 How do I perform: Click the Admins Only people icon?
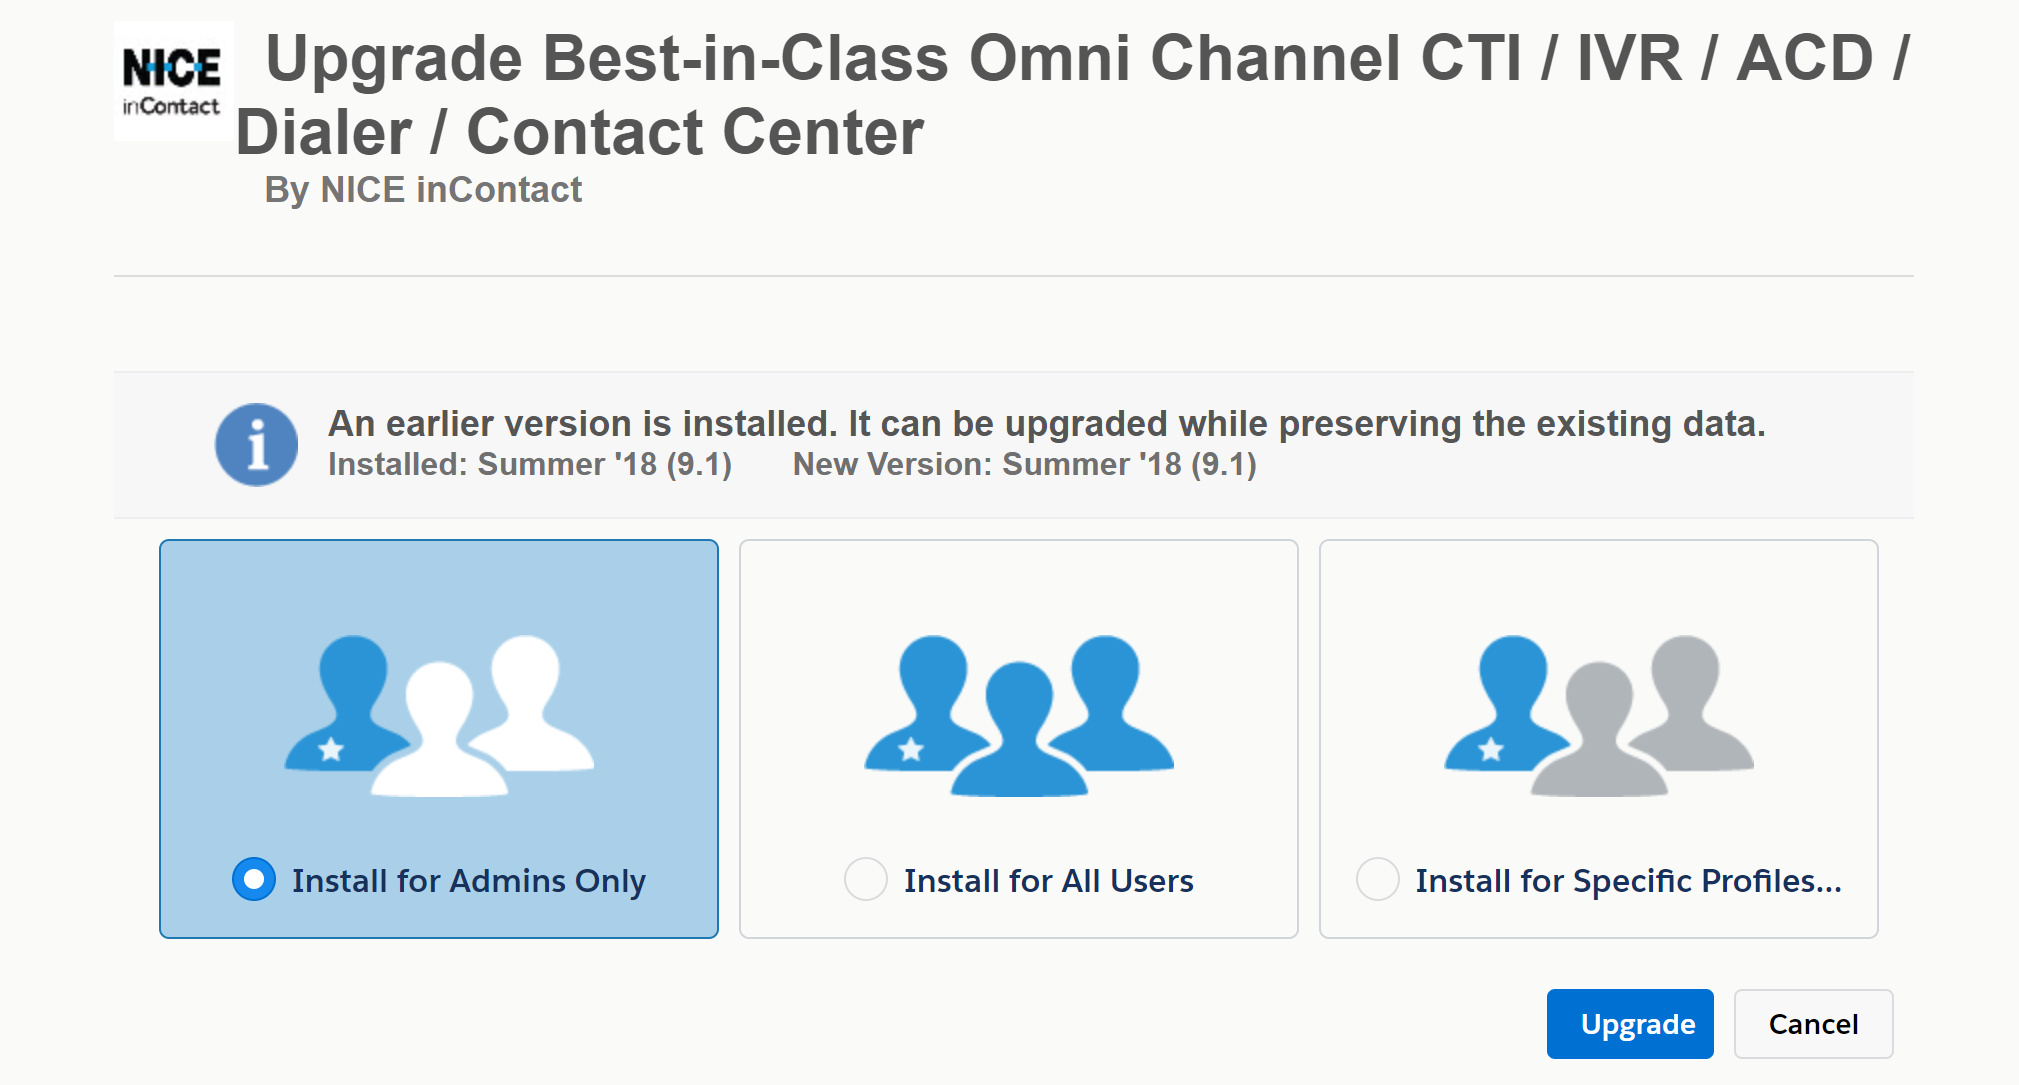pos(439,715)
